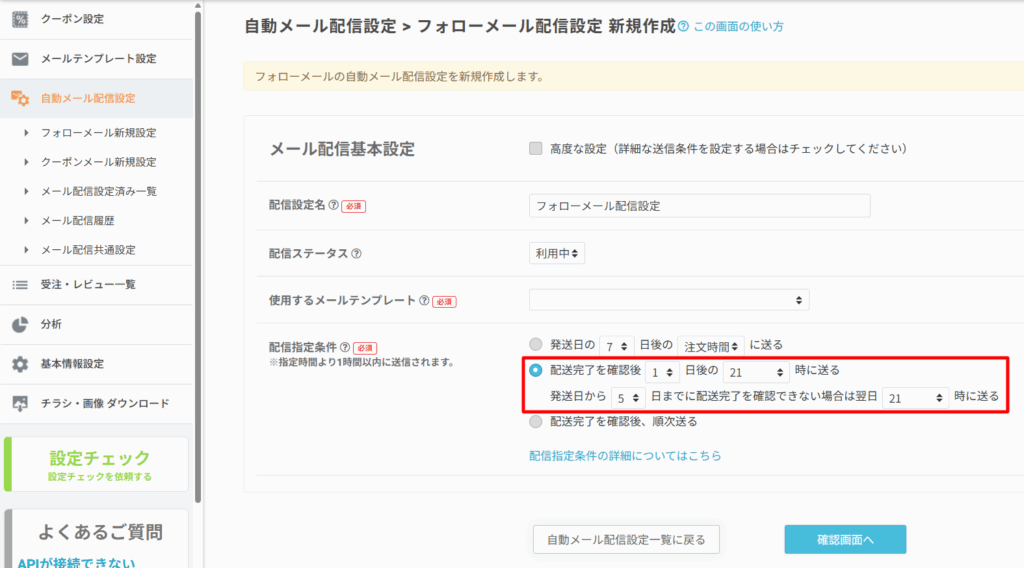The image size is (1024, 568).
Task: Click the basic information settings gear icon
Action: click(x=20, y=364)
